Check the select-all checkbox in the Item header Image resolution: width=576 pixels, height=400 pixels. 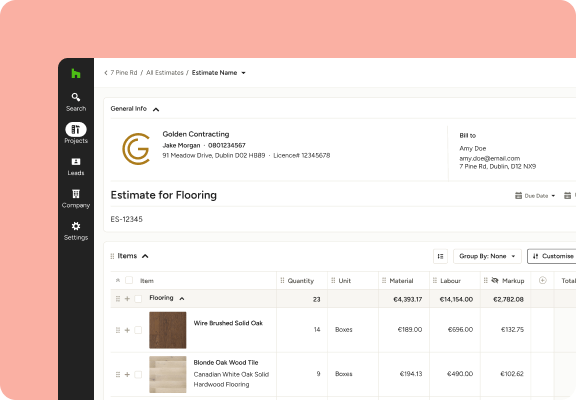129,280
